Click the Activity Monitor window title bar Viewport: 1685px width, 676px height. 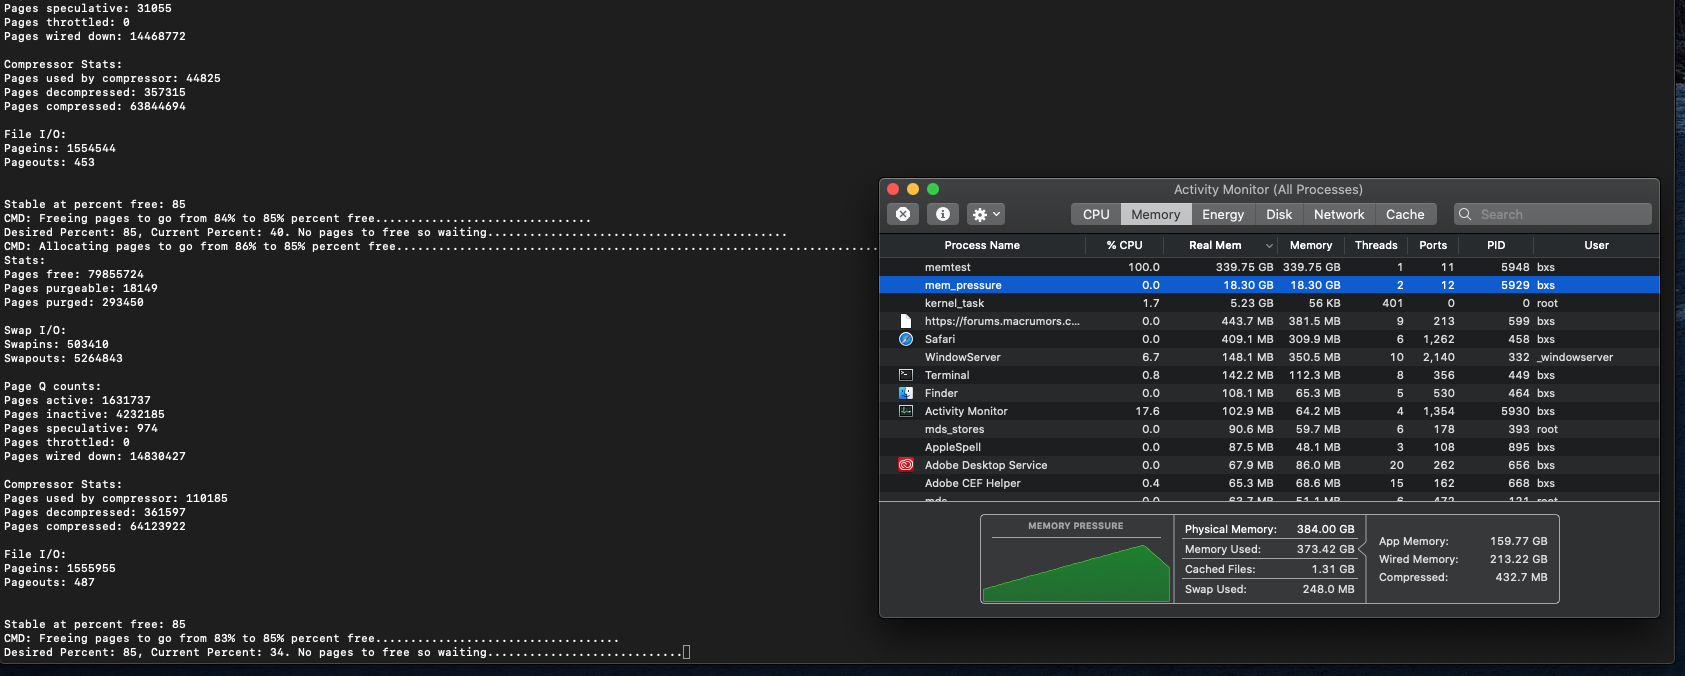point(1268,189)
